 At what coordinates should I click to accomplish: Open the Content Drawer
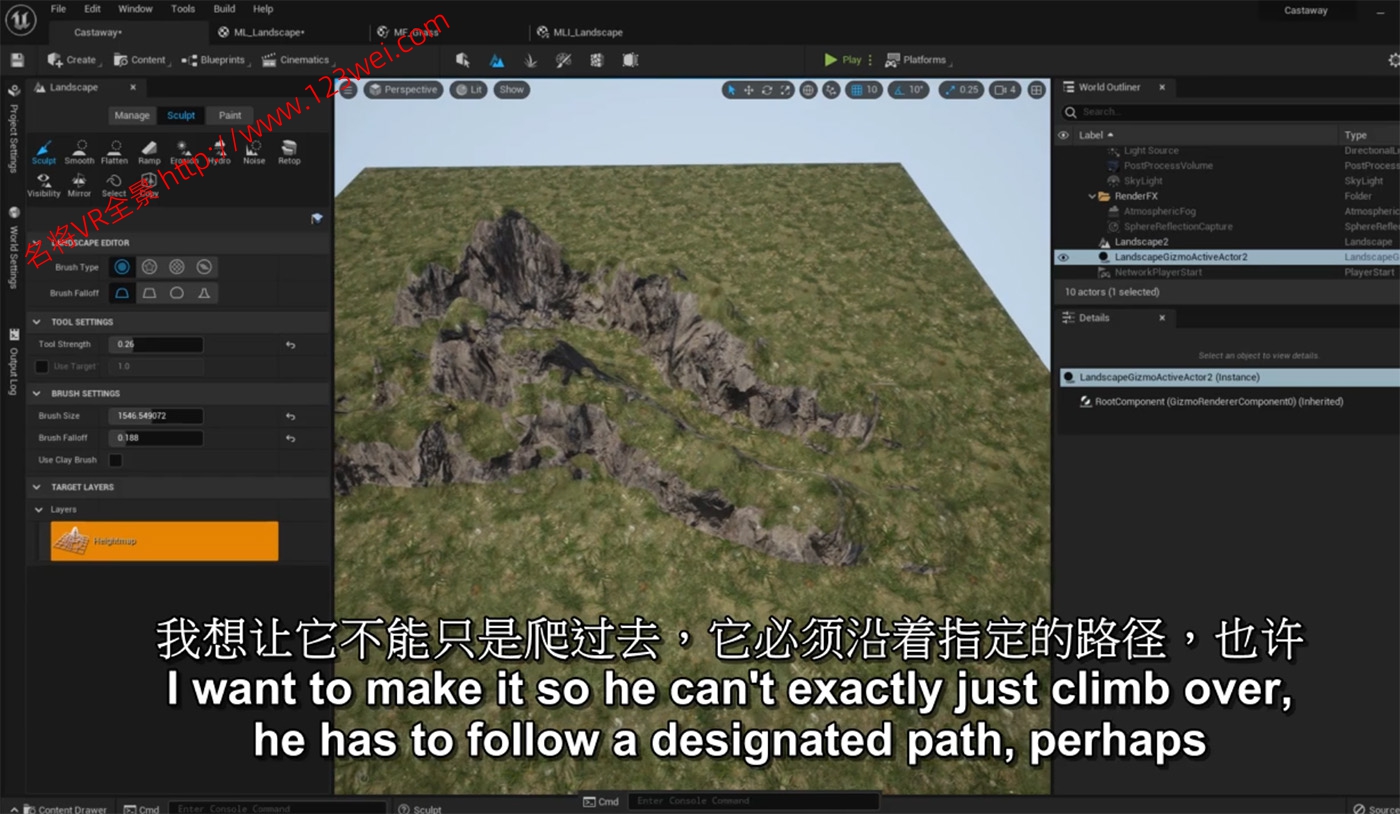click(x=65, y=808)
